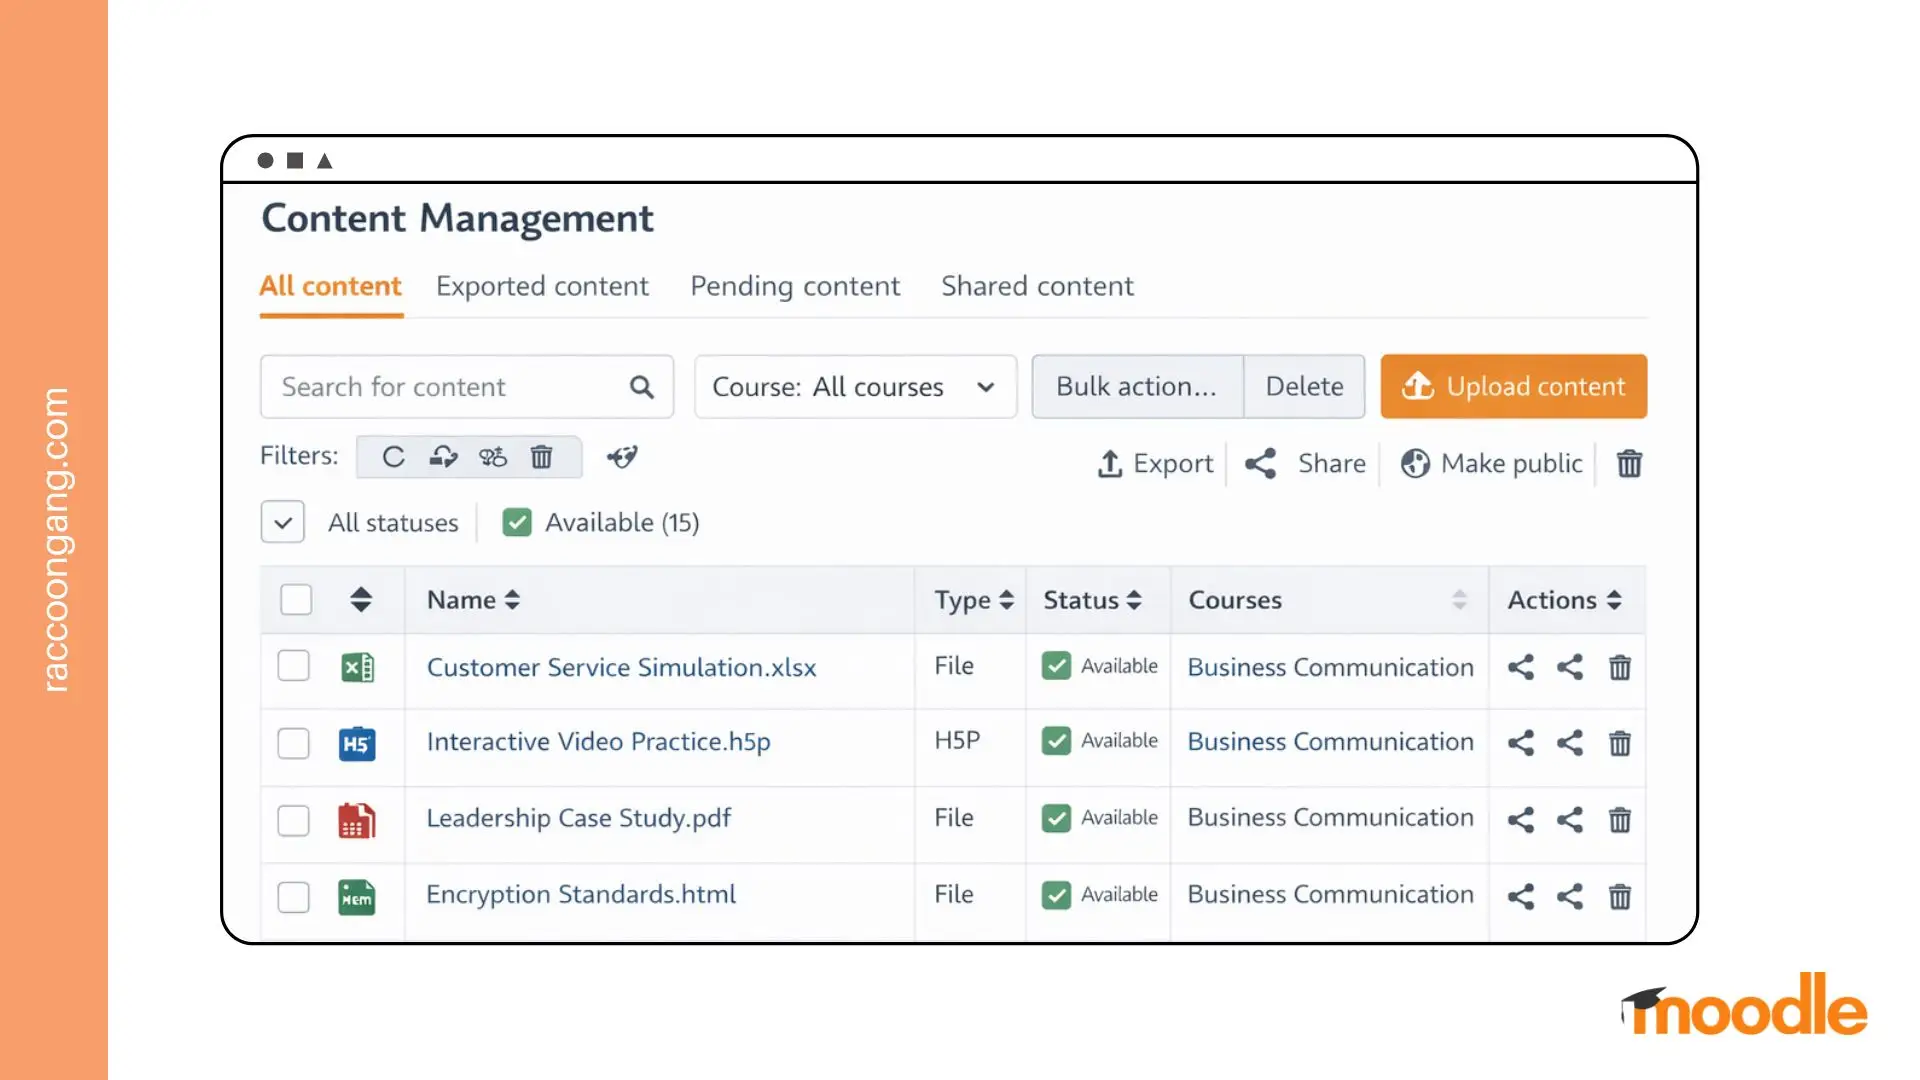Click the trash icon at the far right of the action bar

[x=1629, y=464]
